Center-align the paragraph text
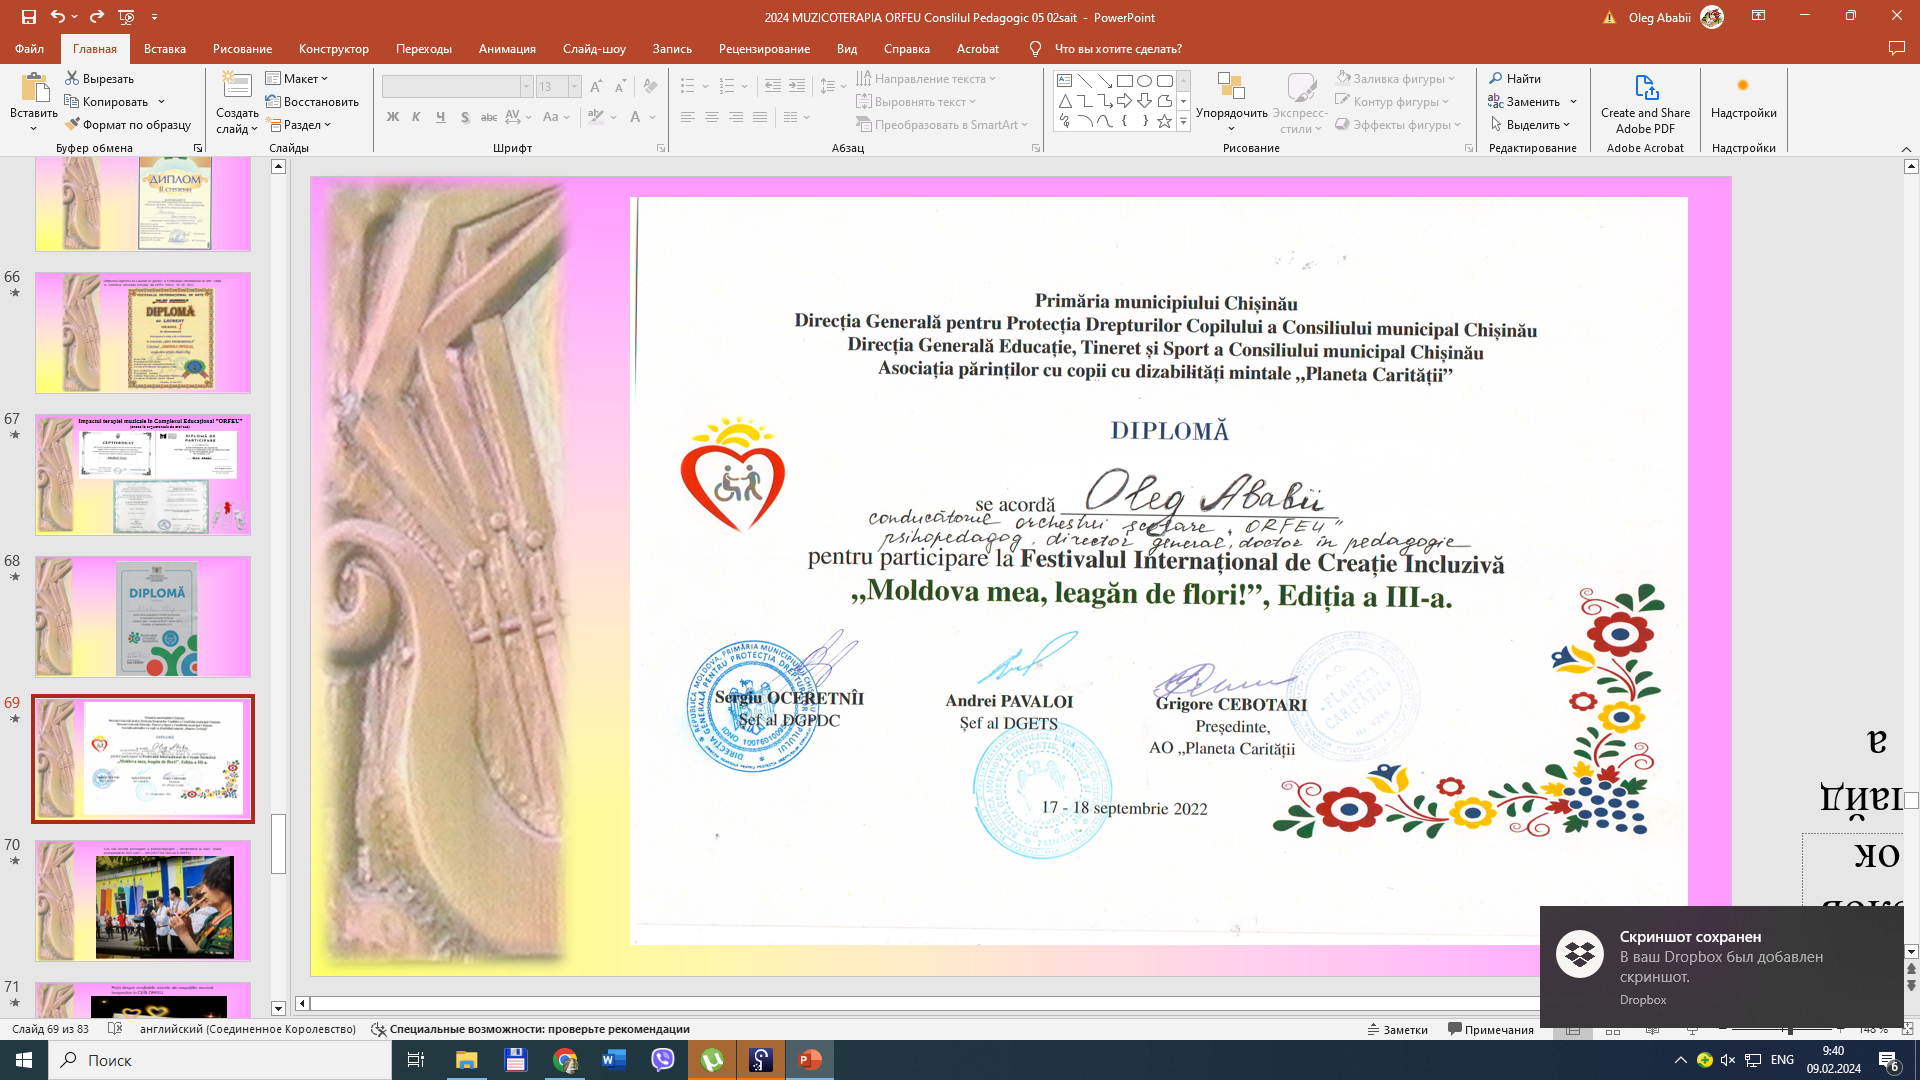1920x1080 pixels. click(x=712, y=117)
